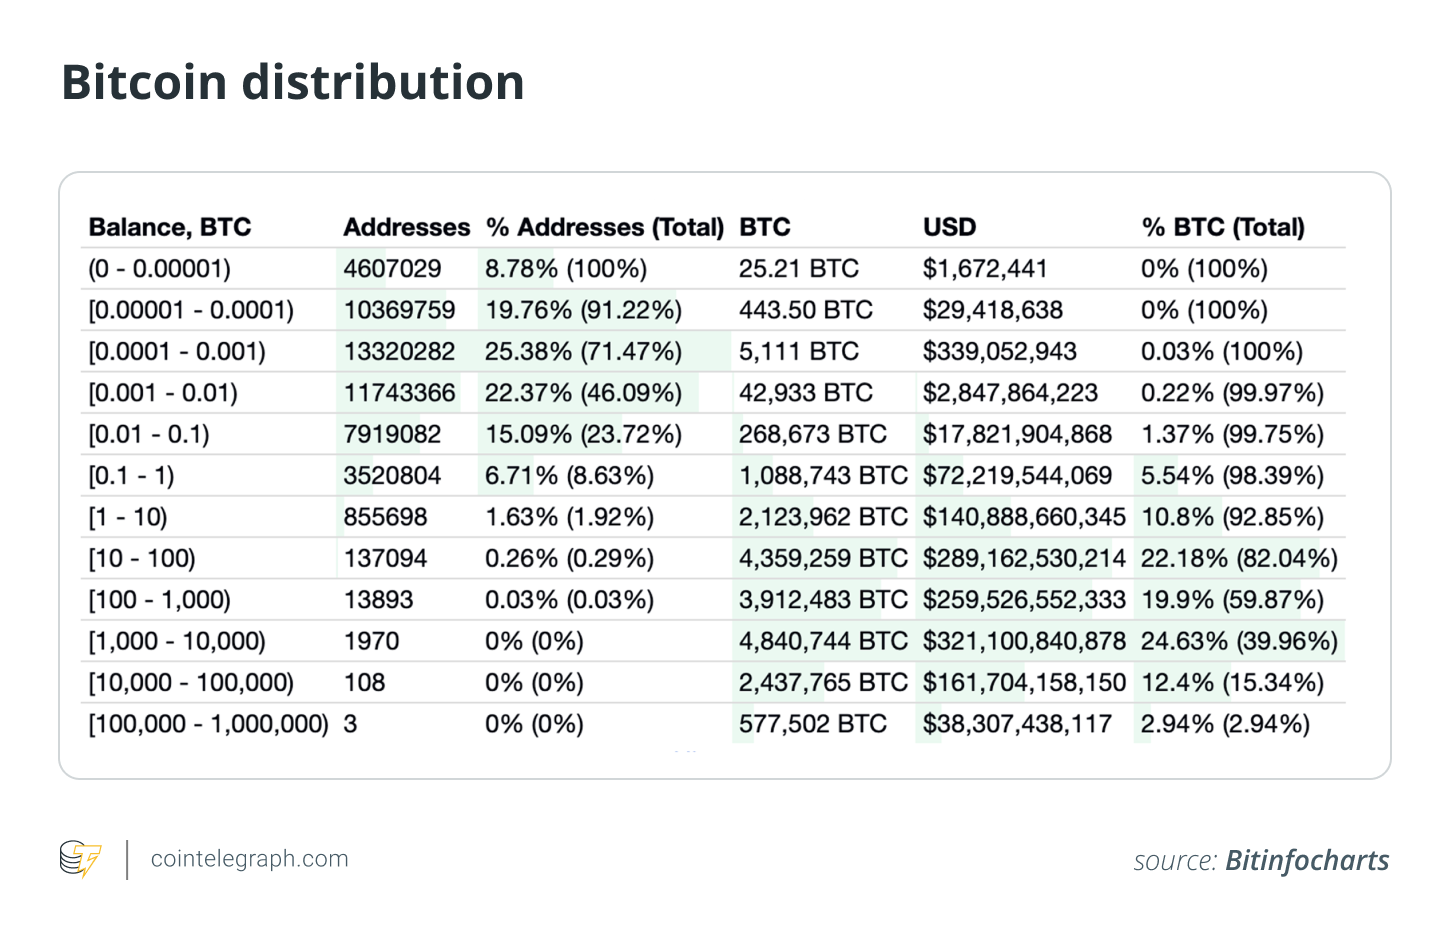Select the [1 - 10) balance row label

pyautogui.click(x=128, y=517)
